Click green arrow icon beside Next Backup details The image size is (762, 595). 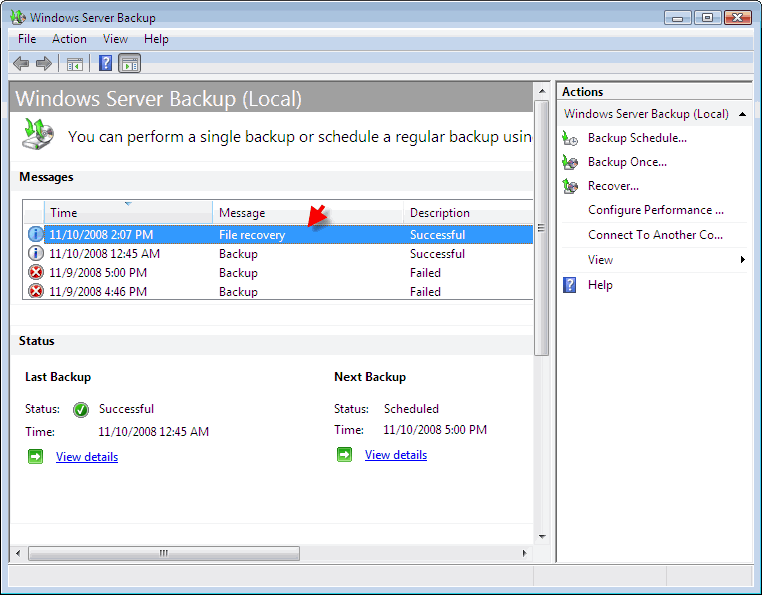pyautogui.click(x=345, y=455)
